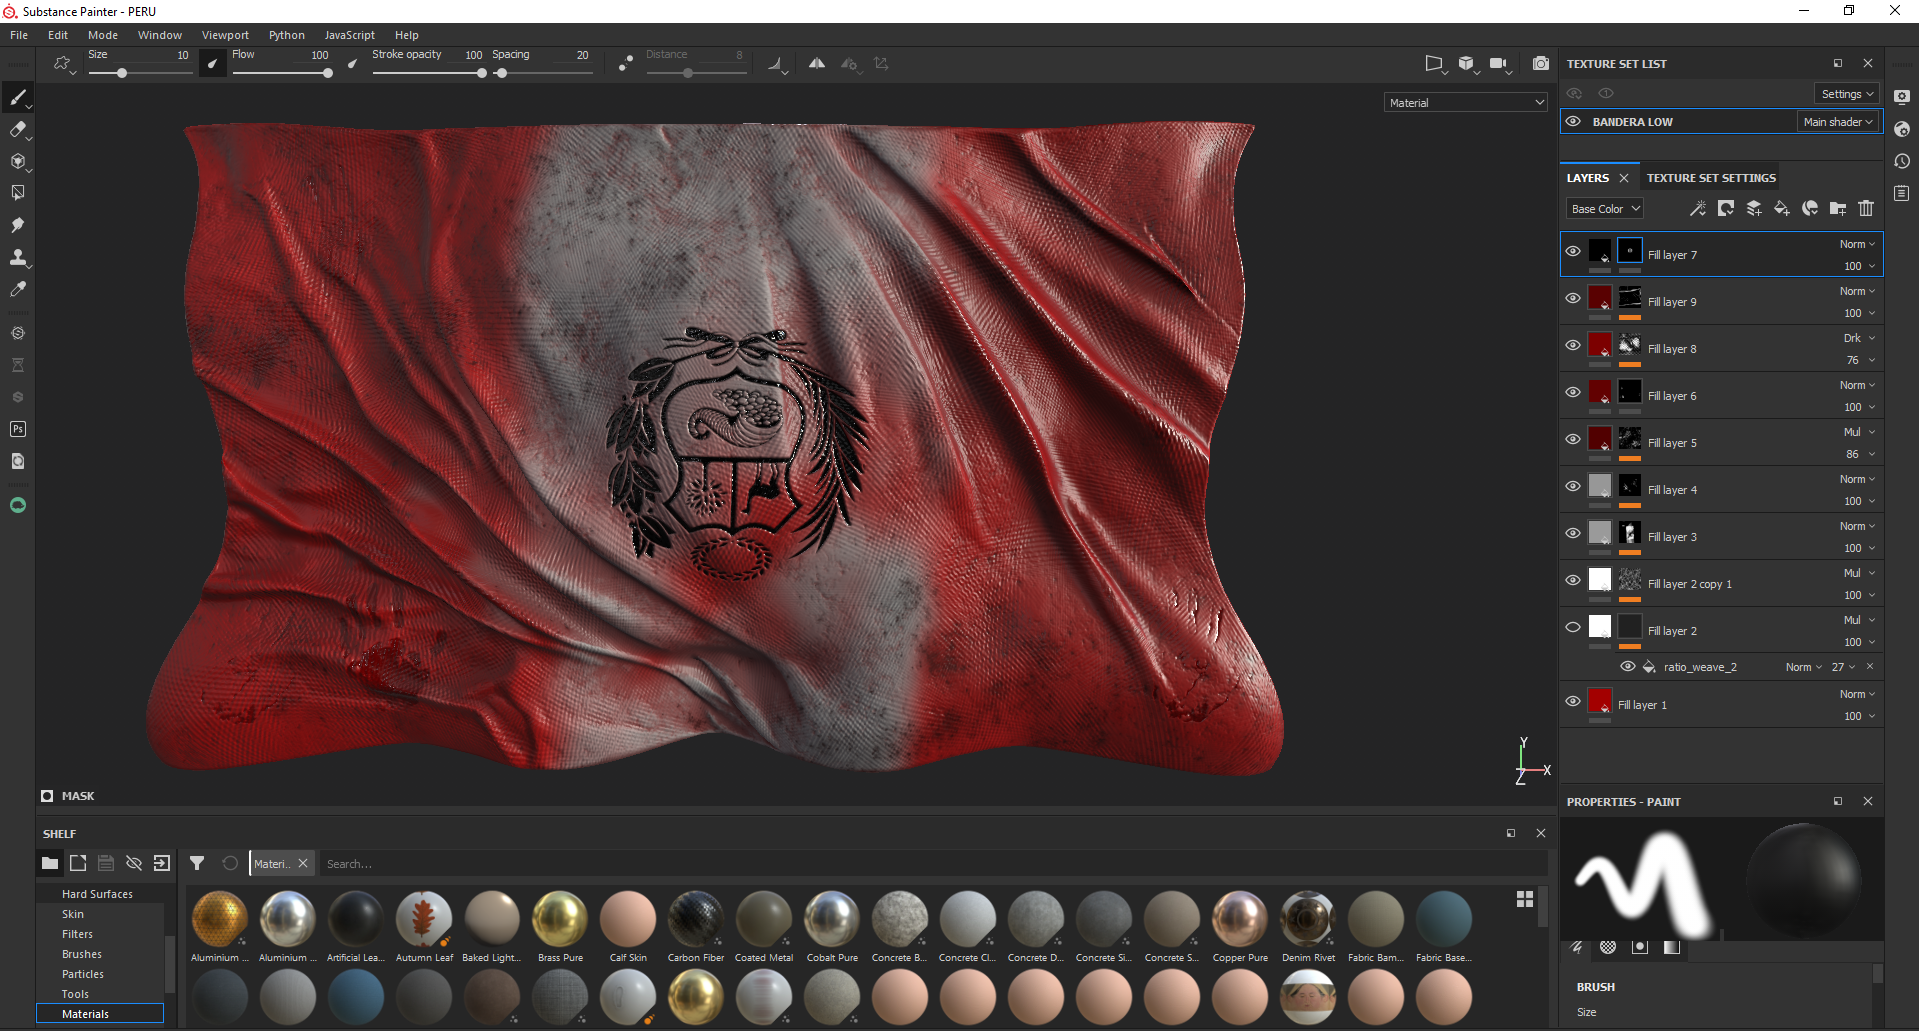This screenshot has width=1919, height=1031.
Task: Hide Fill layer 9
Action: (1573, 298)
